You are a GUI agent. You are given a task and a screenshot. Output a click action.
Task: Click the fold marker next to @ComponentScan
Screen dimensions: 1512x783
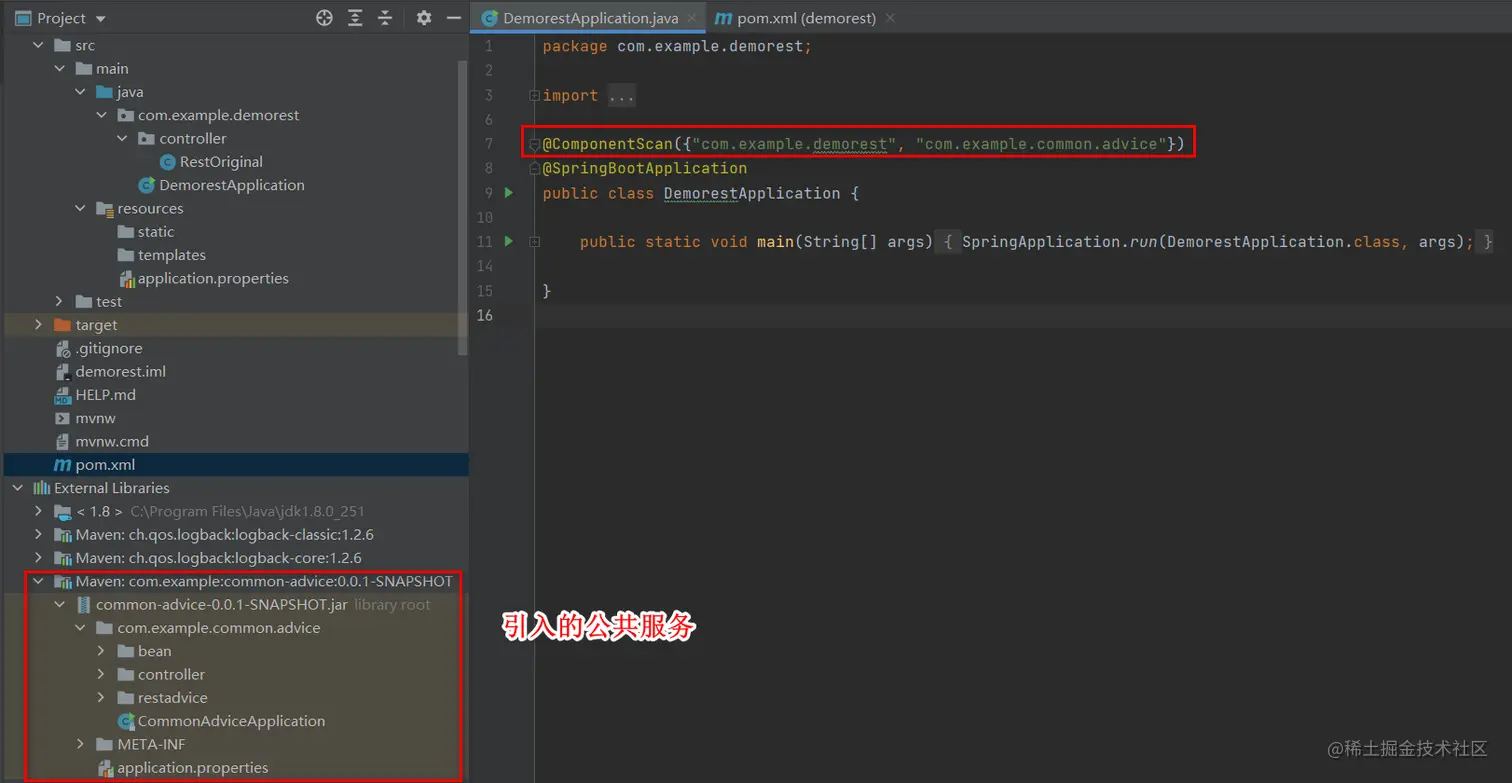[x=534, y=145]
